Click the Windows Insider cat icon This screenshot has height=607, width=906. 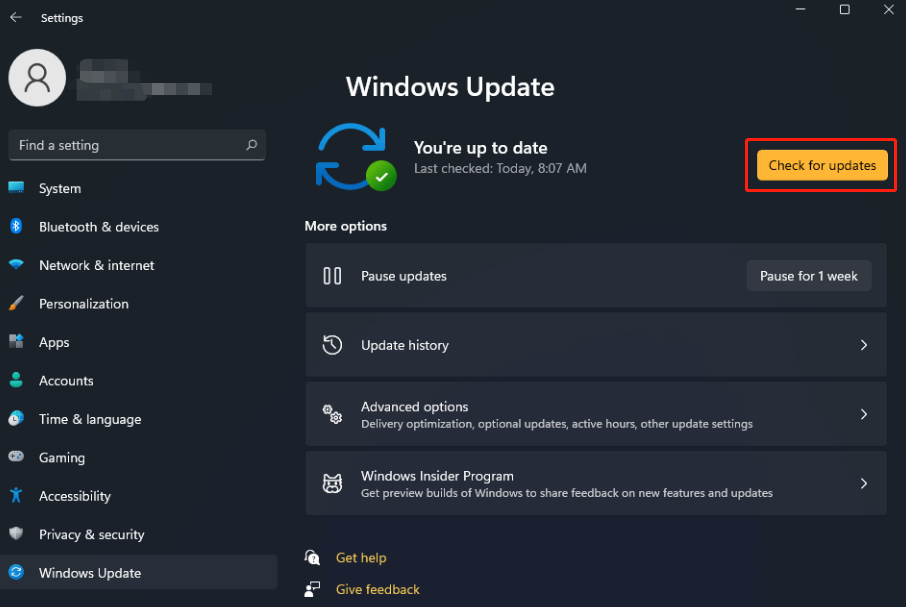(332, 483)
